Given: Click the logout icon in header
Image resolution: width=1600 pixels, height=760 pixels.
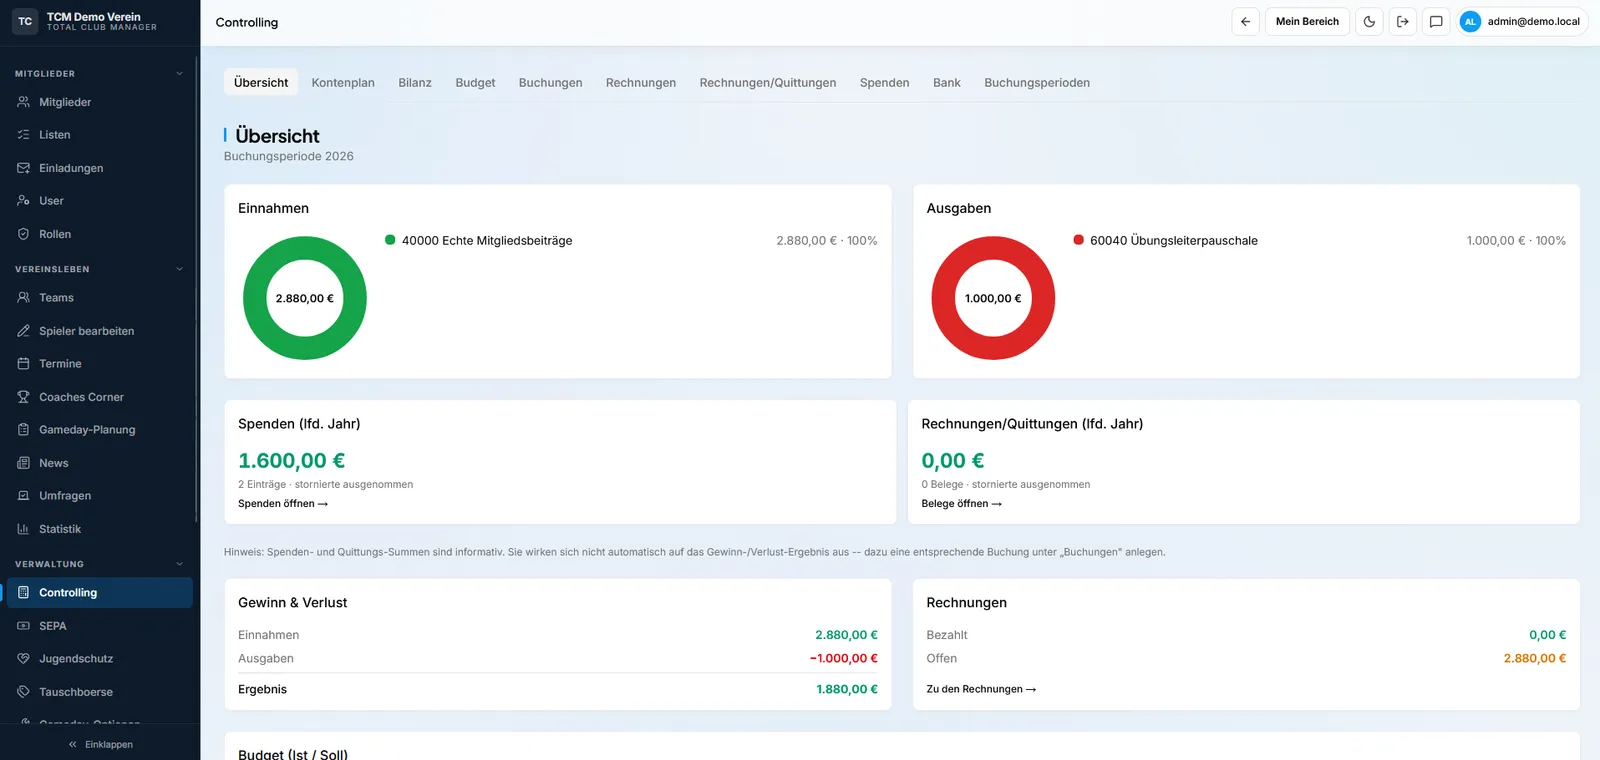Looking at the screenshot, I should [1403, 22].
